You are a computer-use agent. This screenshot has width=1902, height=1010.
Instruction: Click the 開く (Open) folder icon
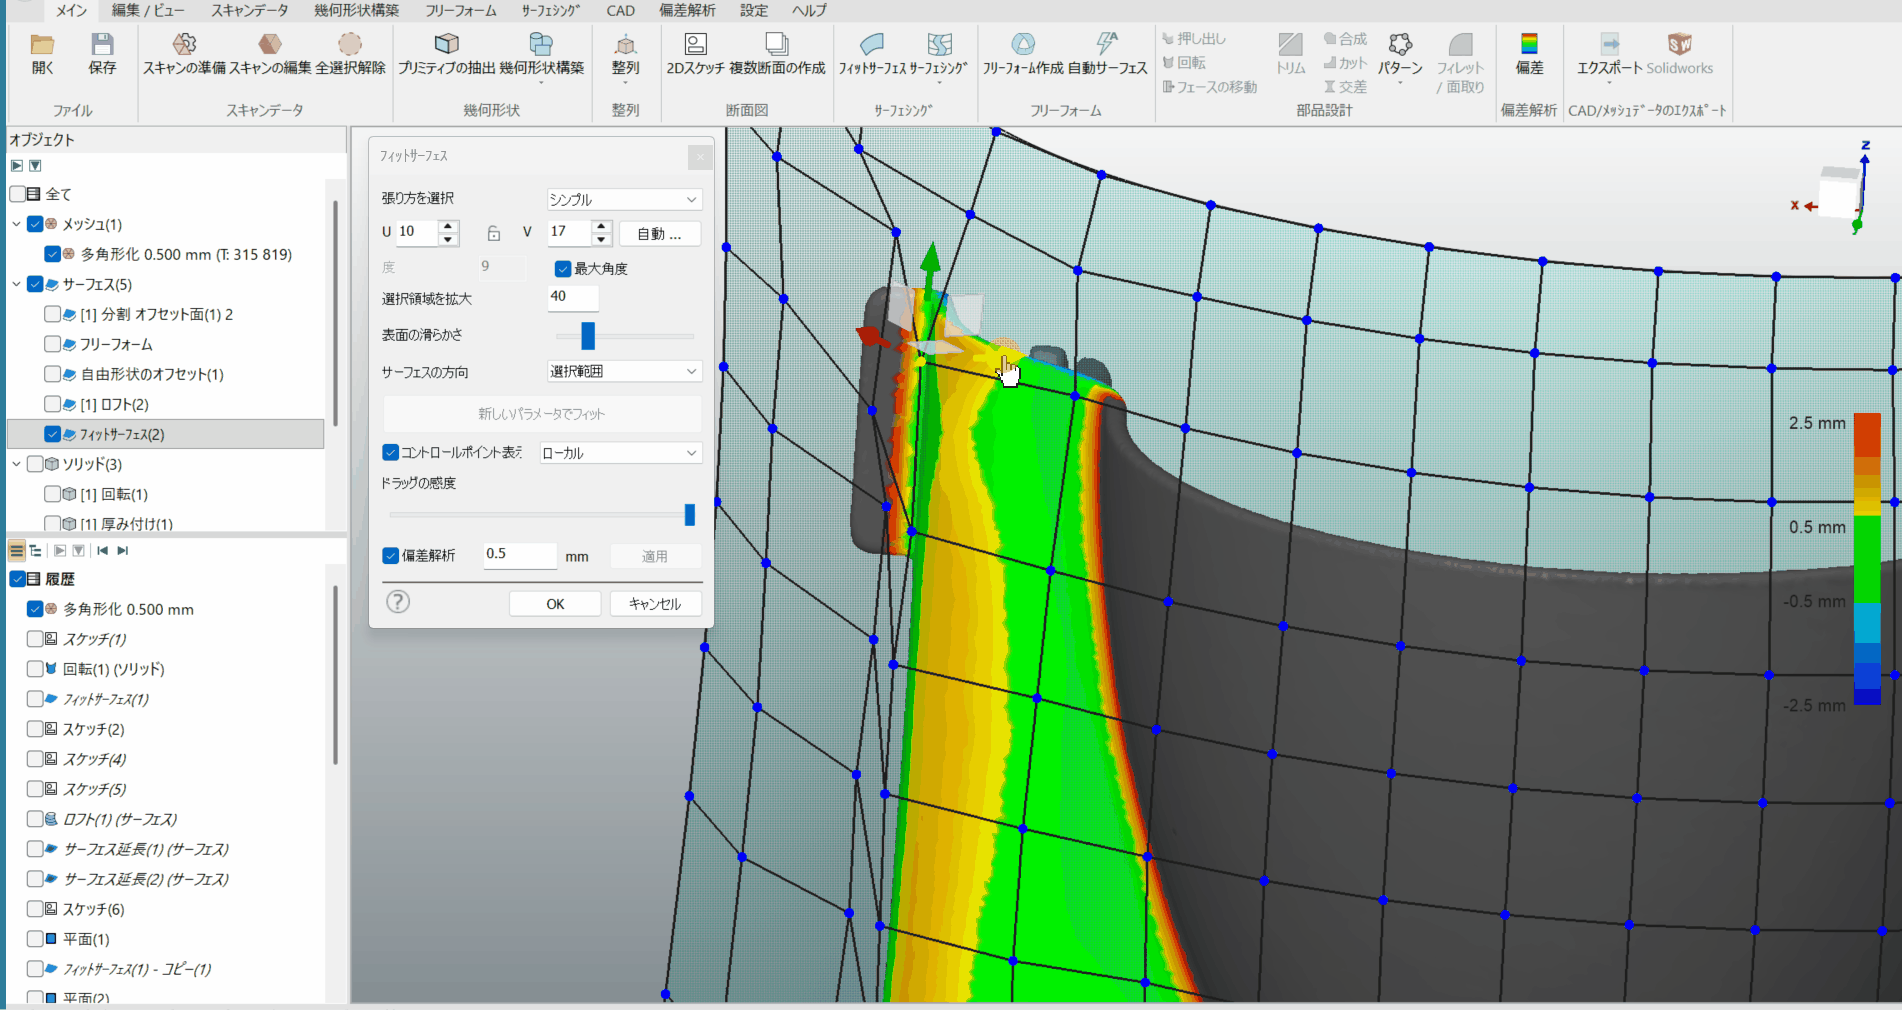coord(42,46)
